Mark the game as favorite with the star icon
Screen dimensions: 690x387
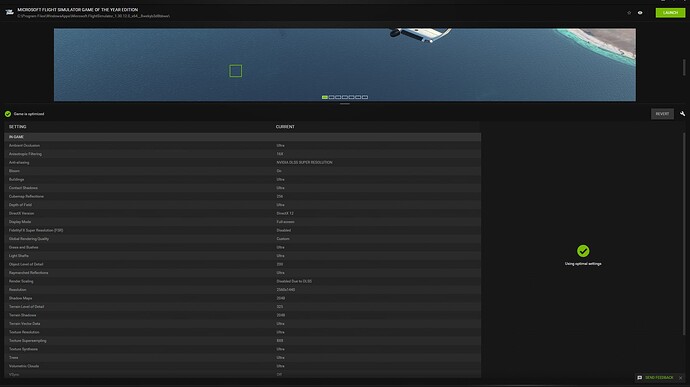point(629,13)
